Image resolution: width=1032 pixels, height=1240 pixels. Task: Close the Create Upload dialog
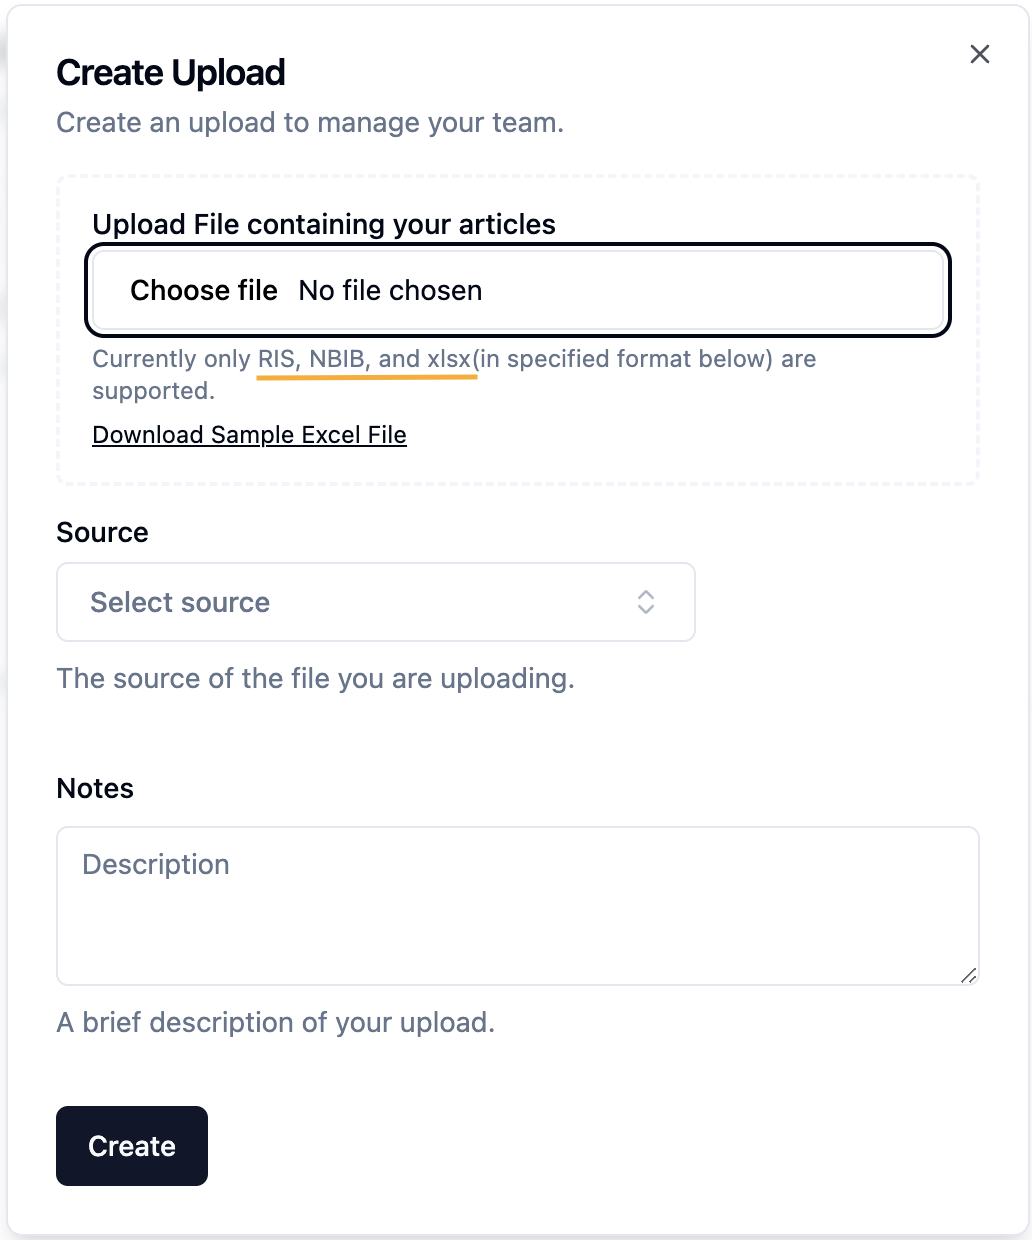click(980, 54)
